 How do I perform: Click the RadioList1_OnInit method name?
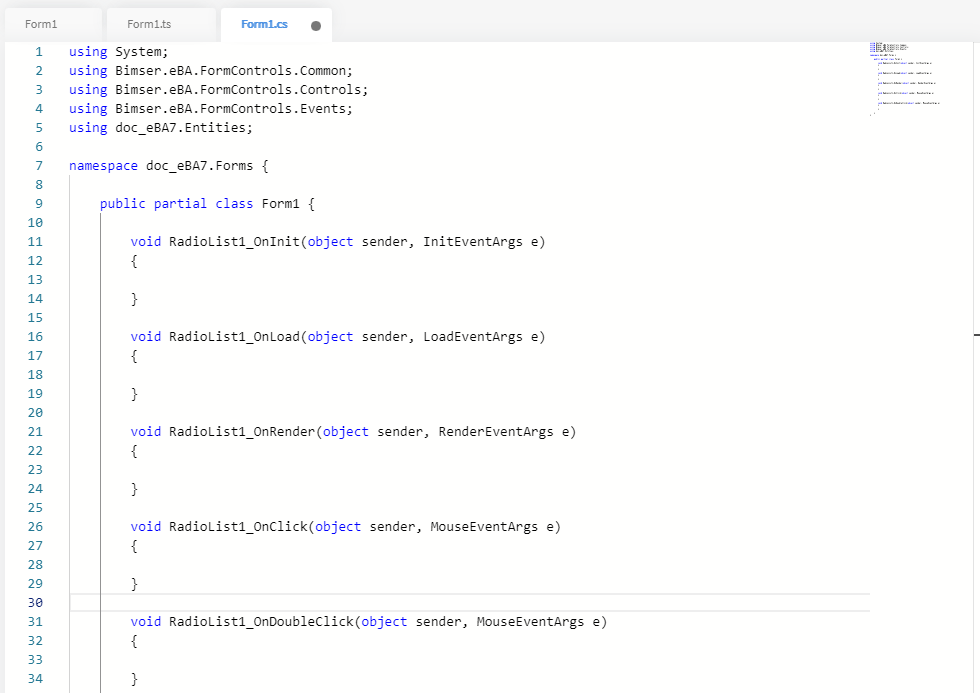click(x=234, y=242)
